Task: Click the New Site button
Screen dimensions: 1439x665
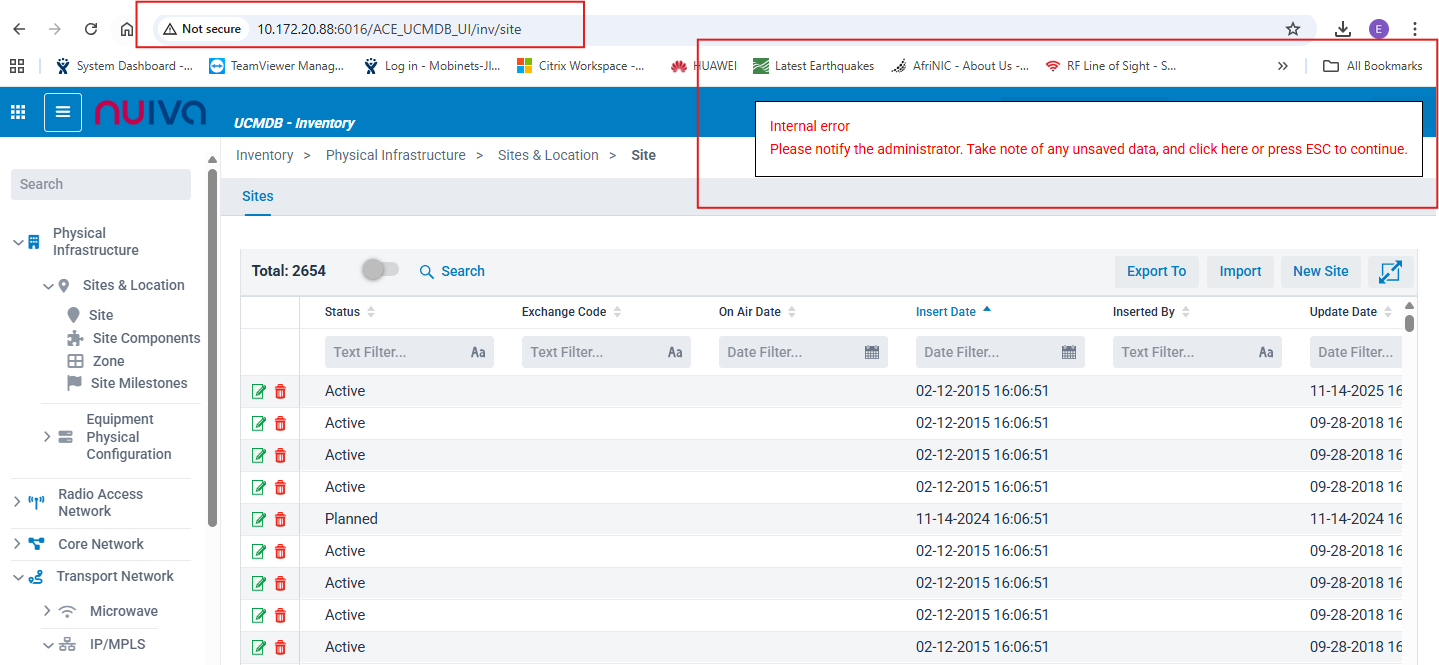Action: [x=1320, y=271]
